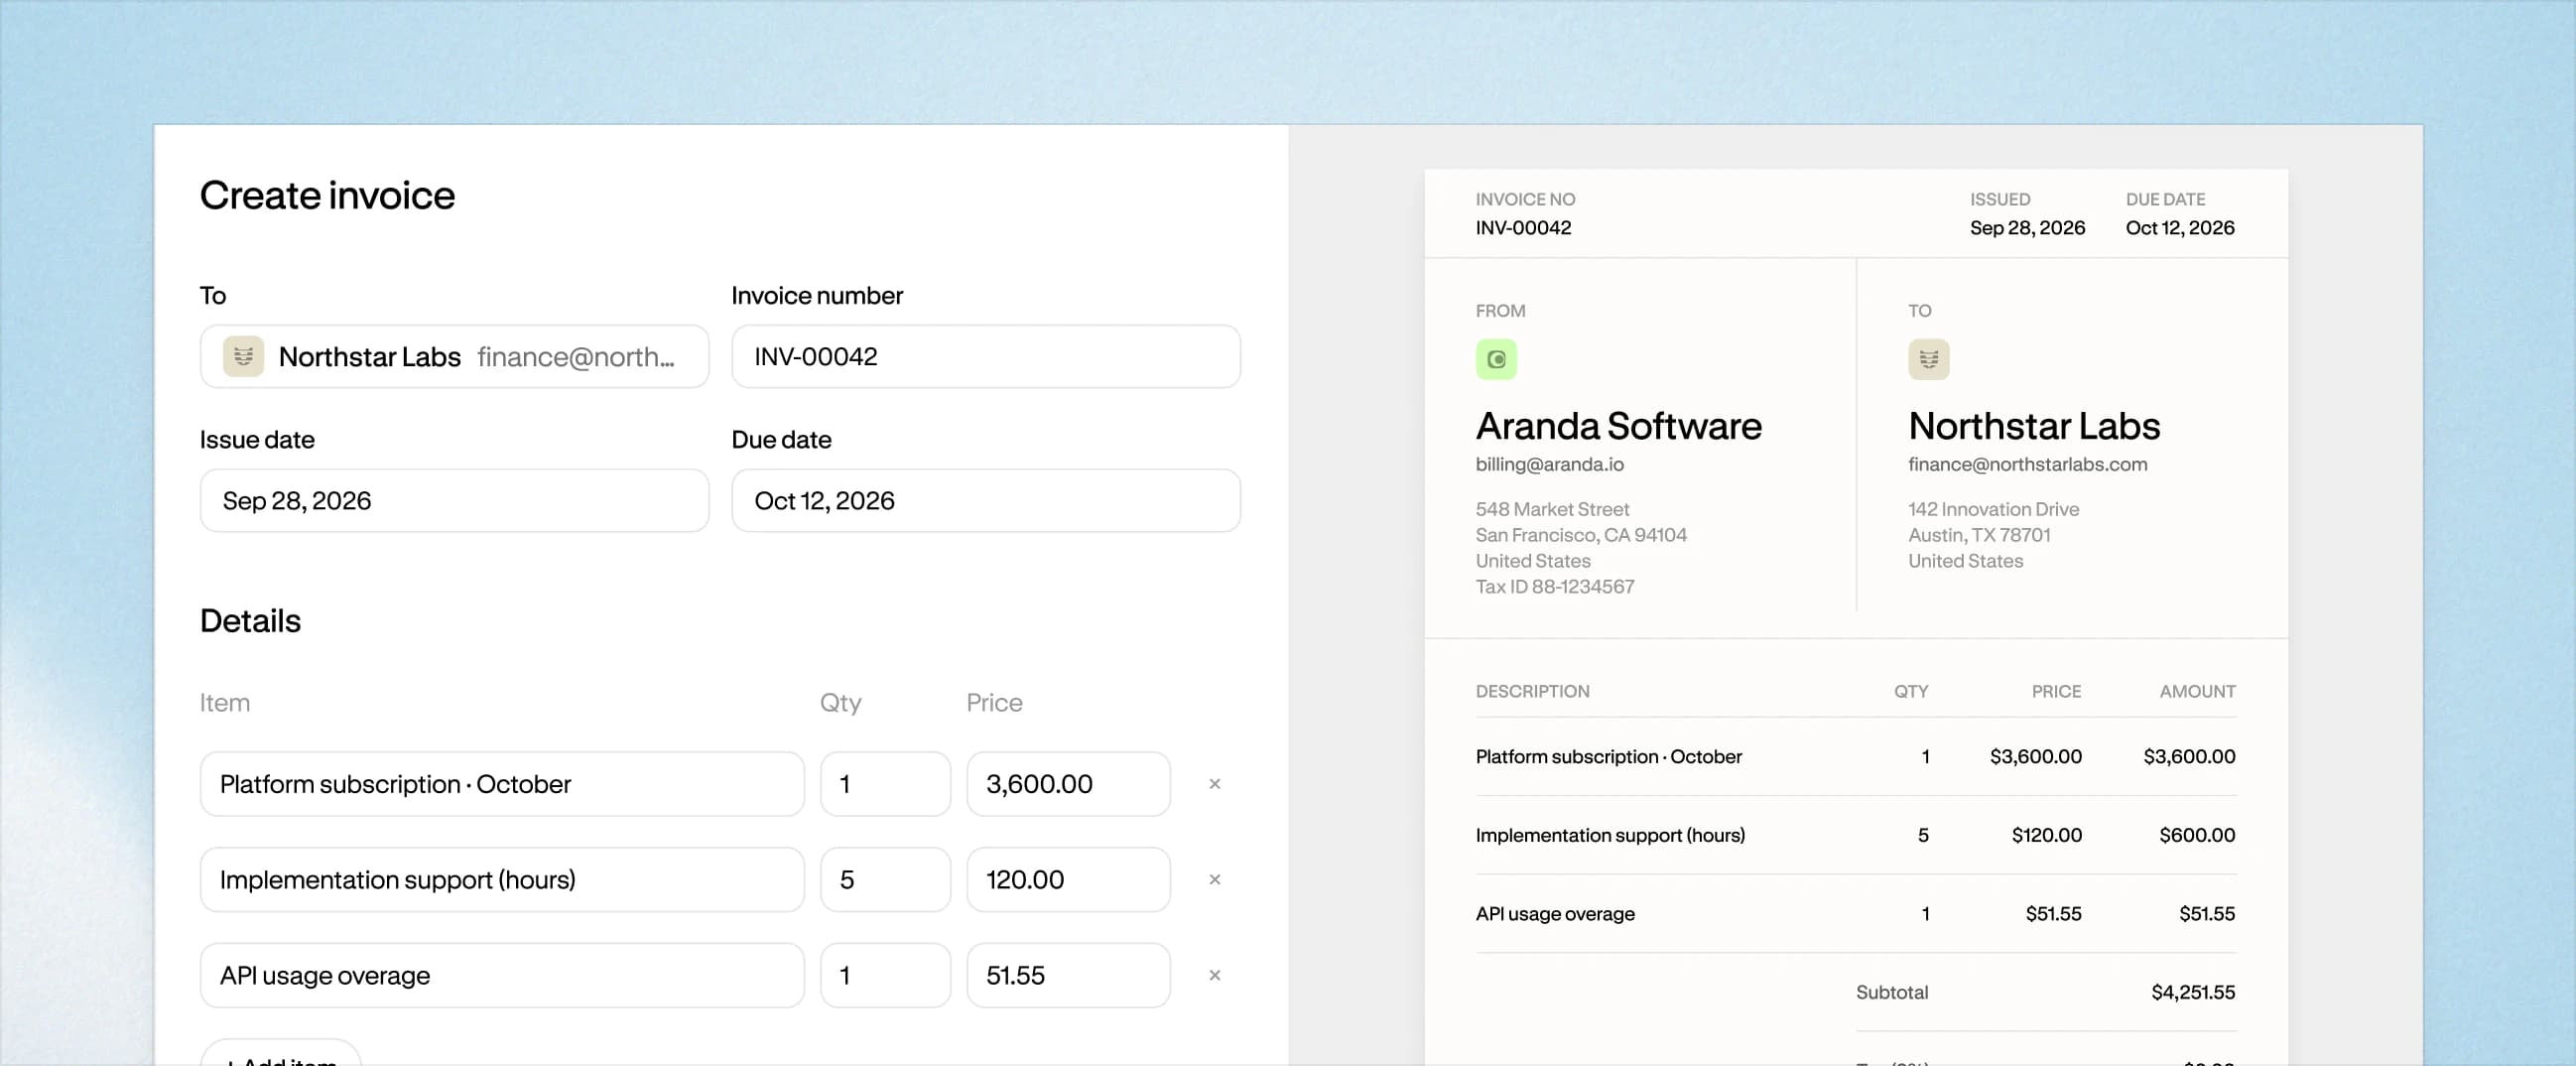Click the Subtotal amount $4,251.55

(x=2193, y=992)
